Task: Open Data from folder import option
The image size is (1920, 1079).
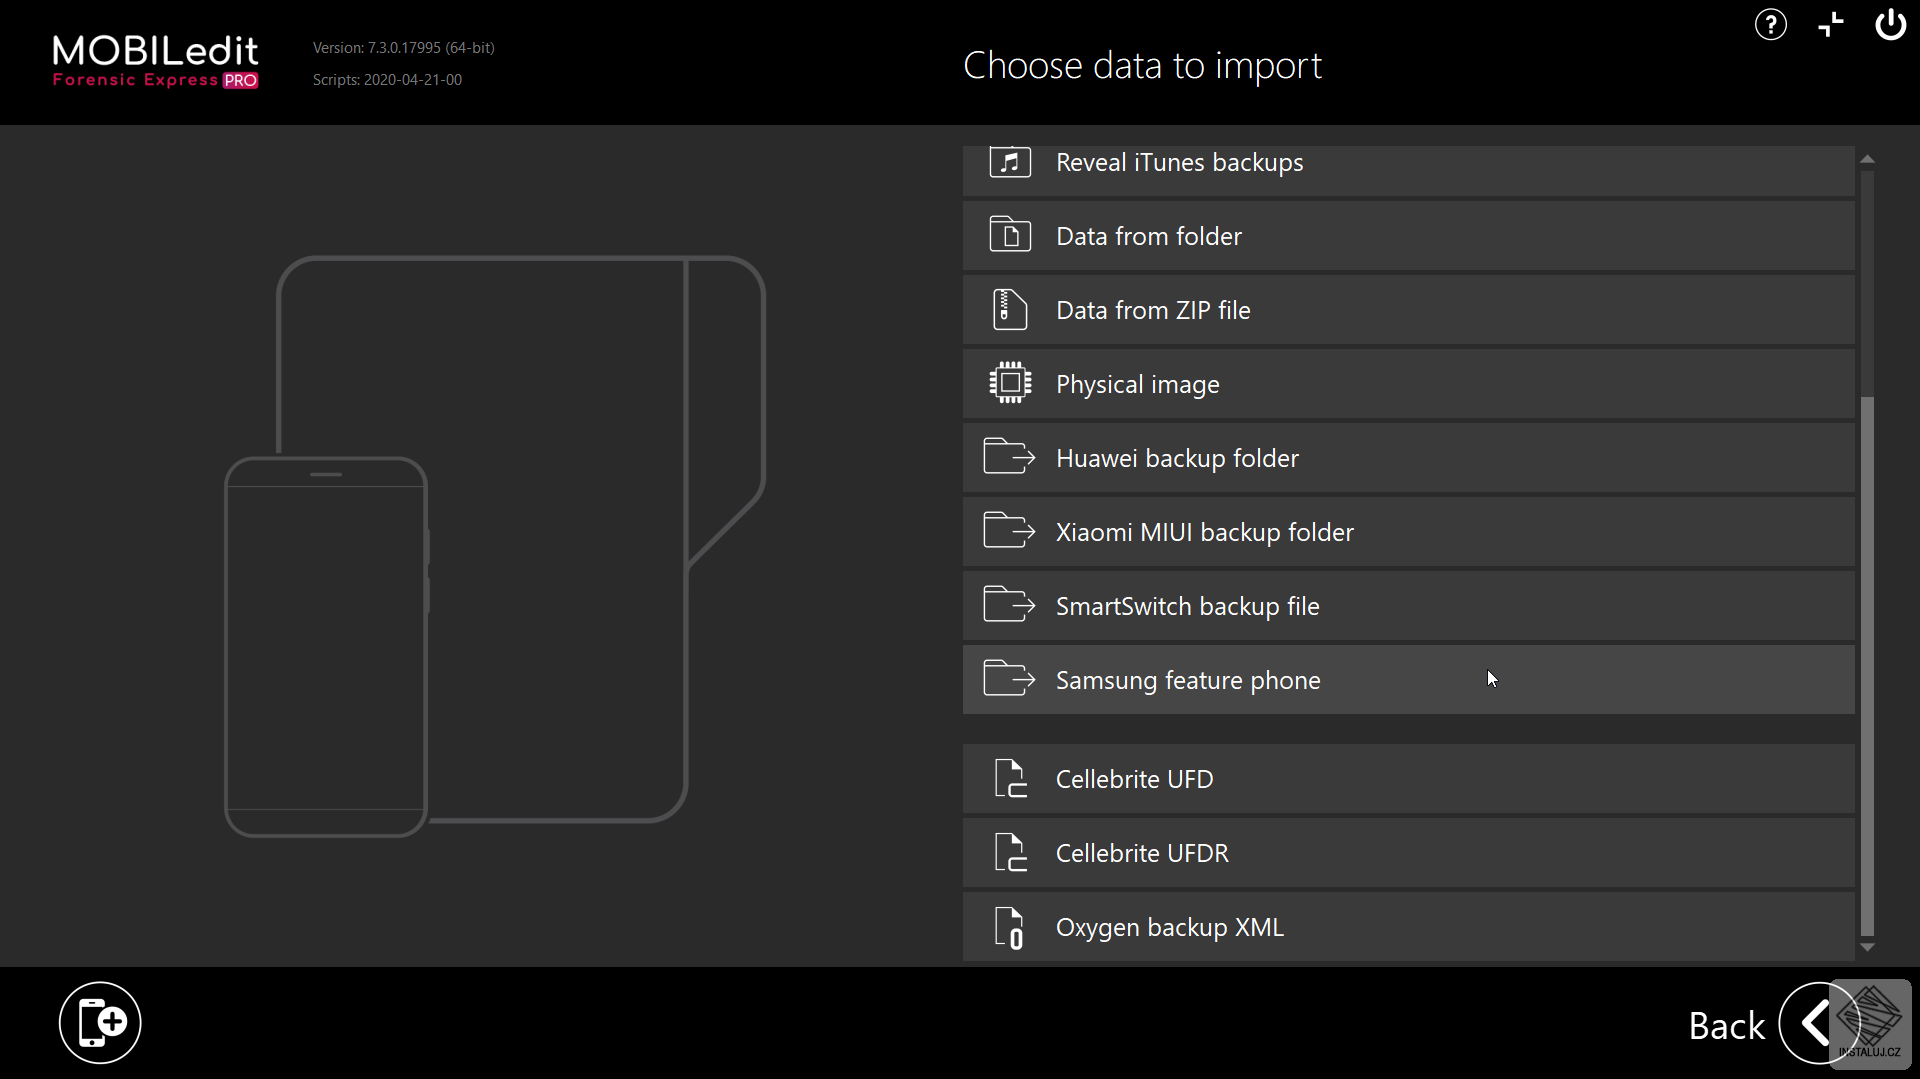Action: point(1148,235)
